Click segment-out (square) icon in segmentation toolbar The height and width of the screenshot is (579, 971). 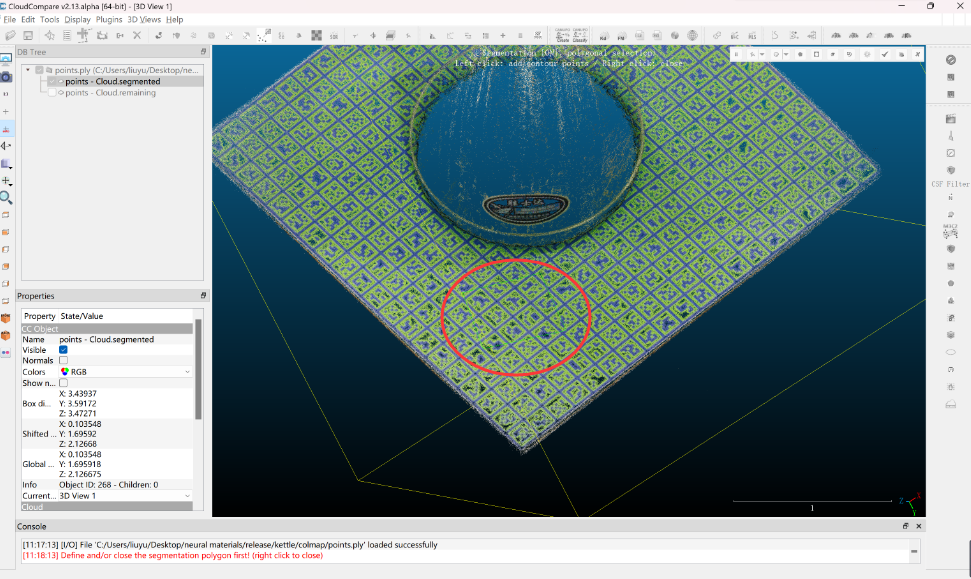tap(816, 54)
